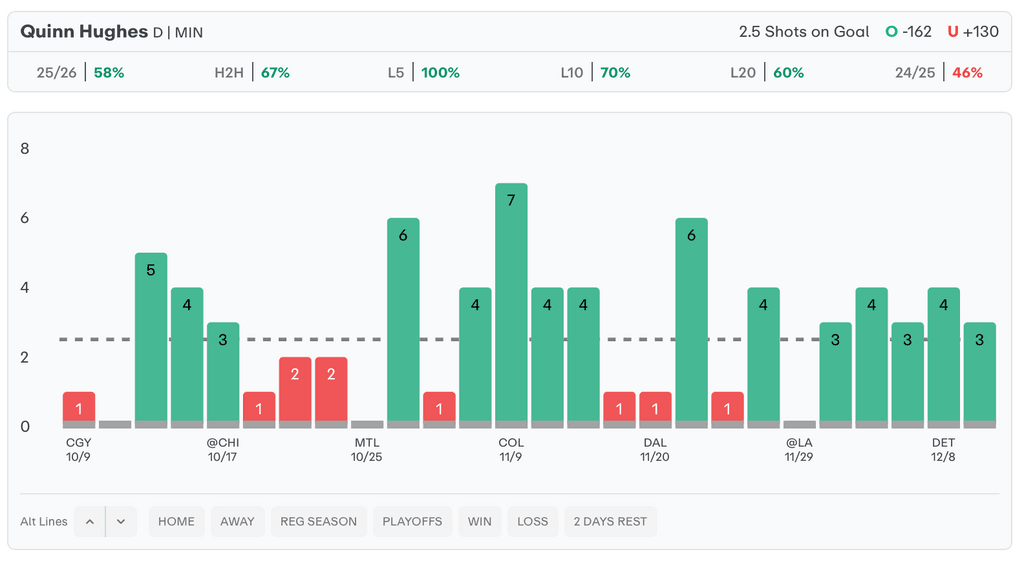The height and width of the screenshot is (561, 1024).
Task: Select the H2H 67% stat
Action: (x=252, y=73)
